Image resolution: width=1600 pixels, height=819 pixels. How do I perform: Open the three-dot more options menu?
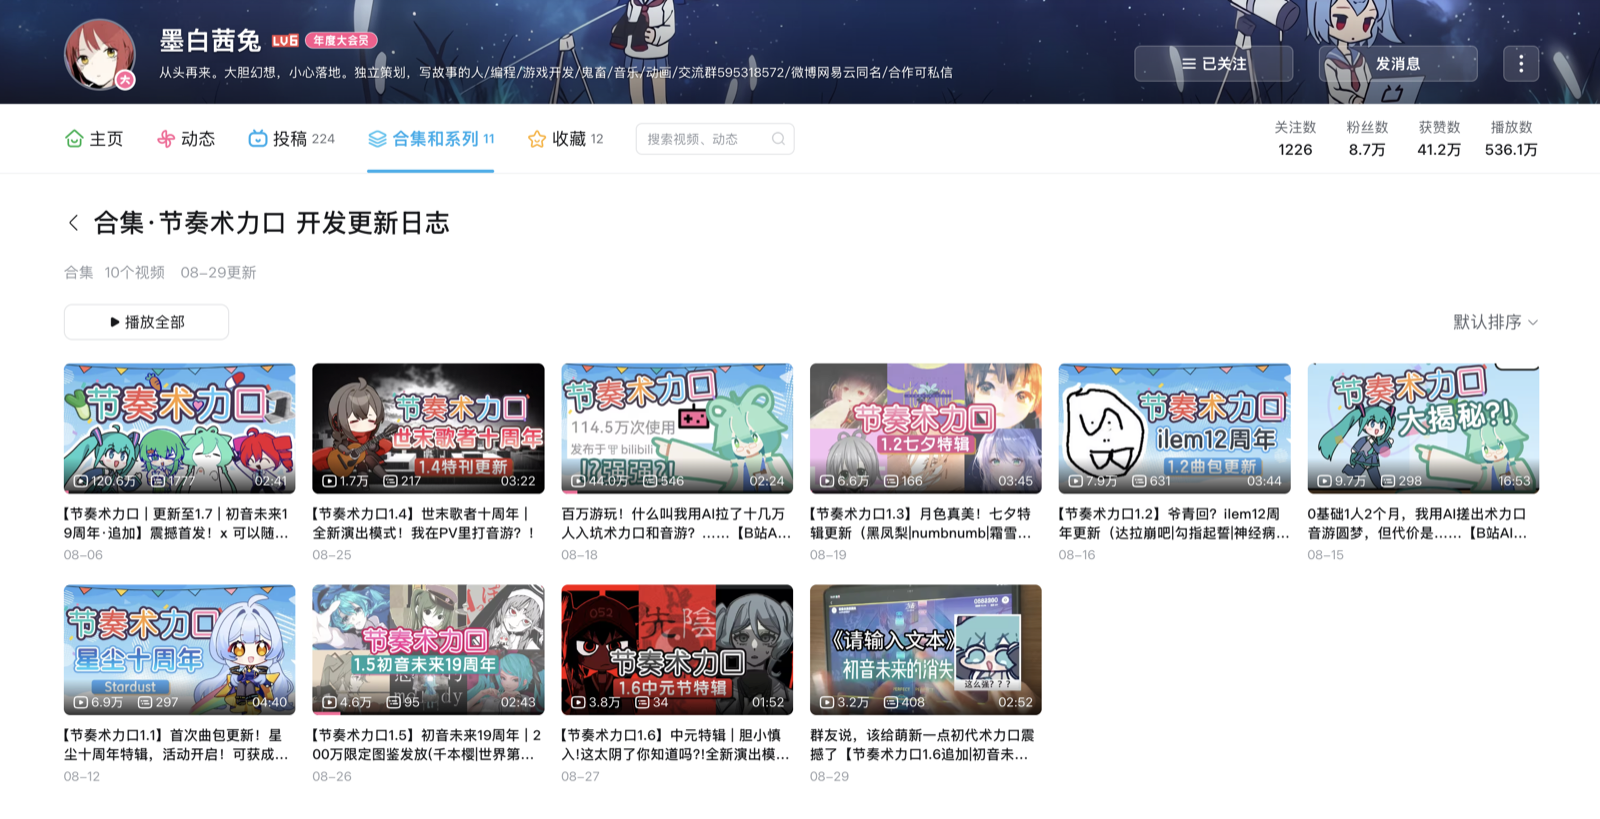(x=1521, y=64)
